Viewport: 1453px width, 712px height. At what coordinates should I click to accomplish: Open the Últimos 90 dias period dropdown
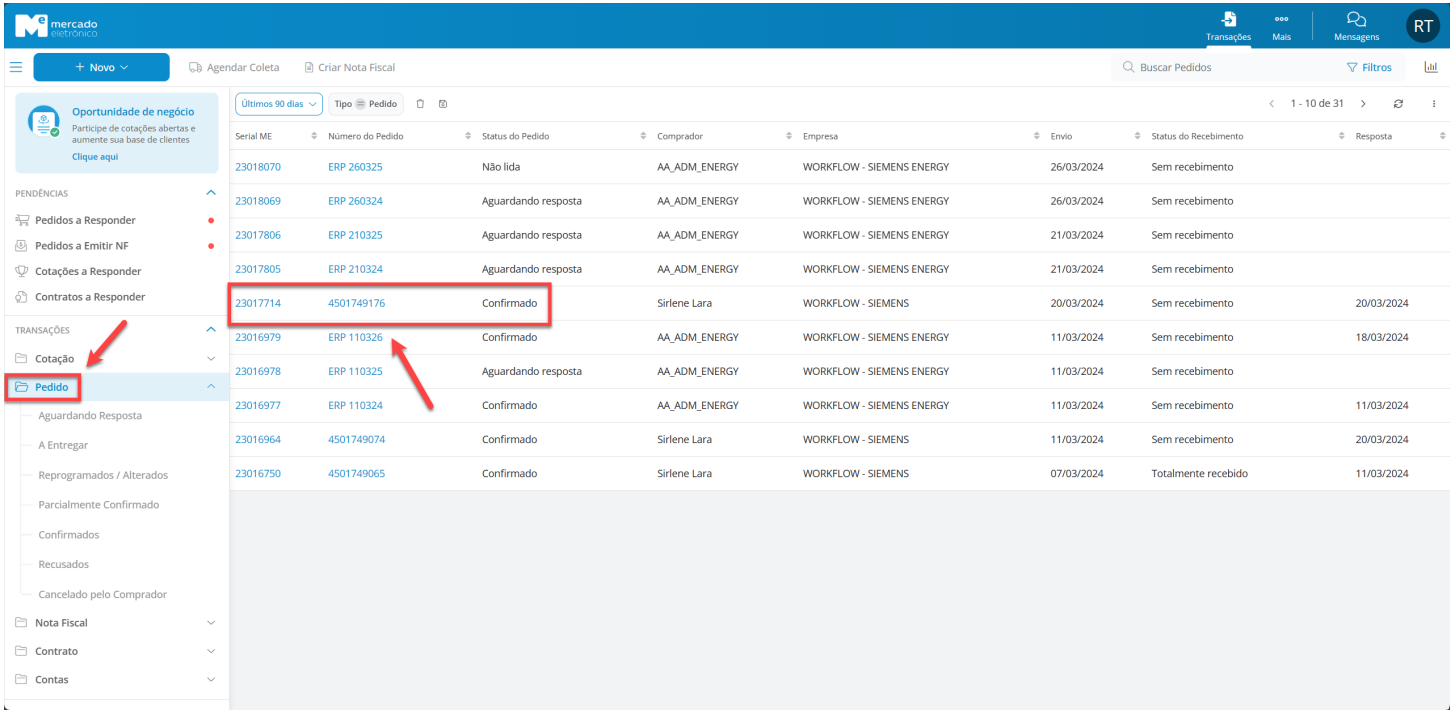coord(279,104)
